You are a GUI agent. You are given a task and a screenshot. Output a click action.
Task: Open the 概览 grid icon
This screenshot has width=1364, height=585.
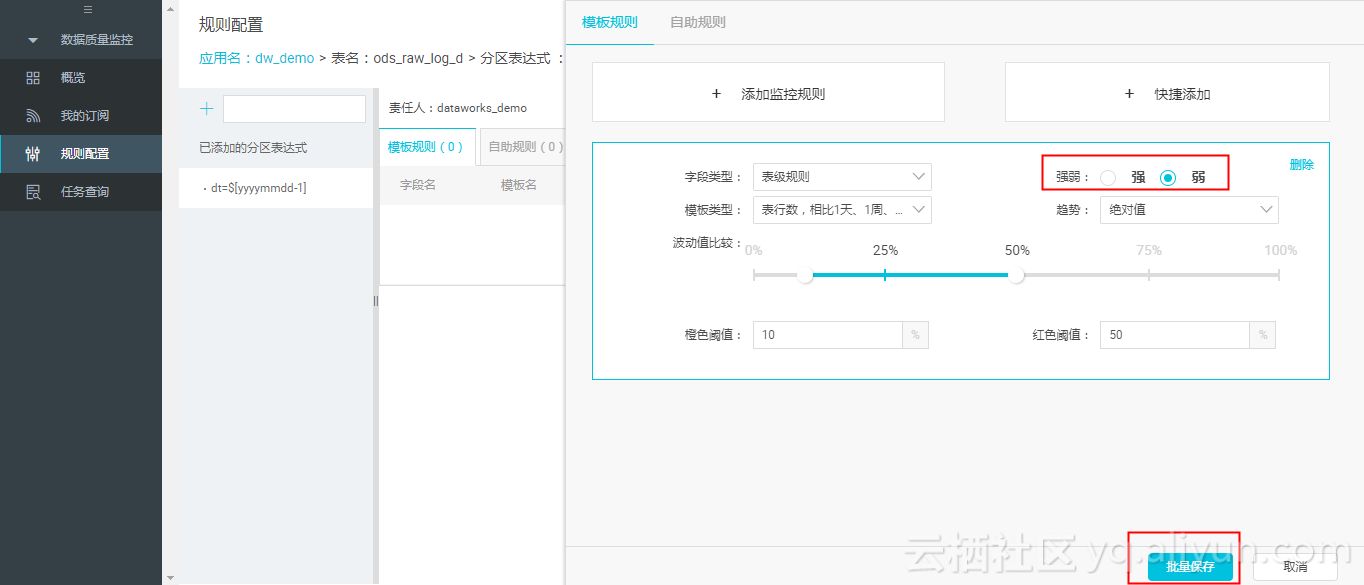[33, 78]
